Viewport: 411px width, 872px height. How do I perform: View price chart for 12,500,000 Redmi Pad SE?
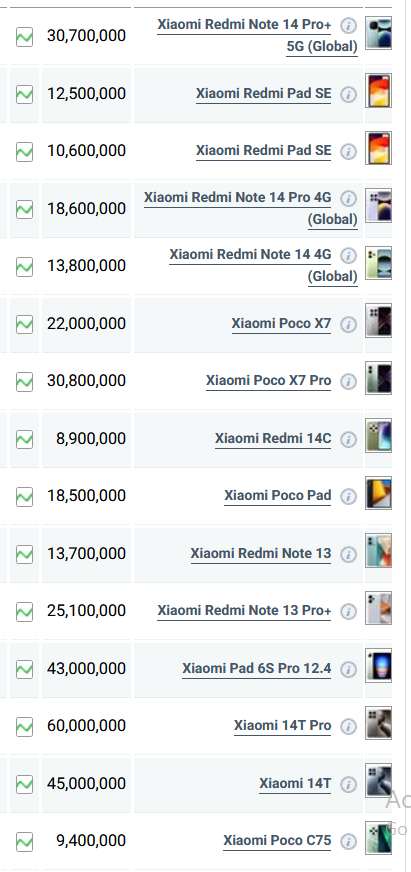click(x=24, y=94)
